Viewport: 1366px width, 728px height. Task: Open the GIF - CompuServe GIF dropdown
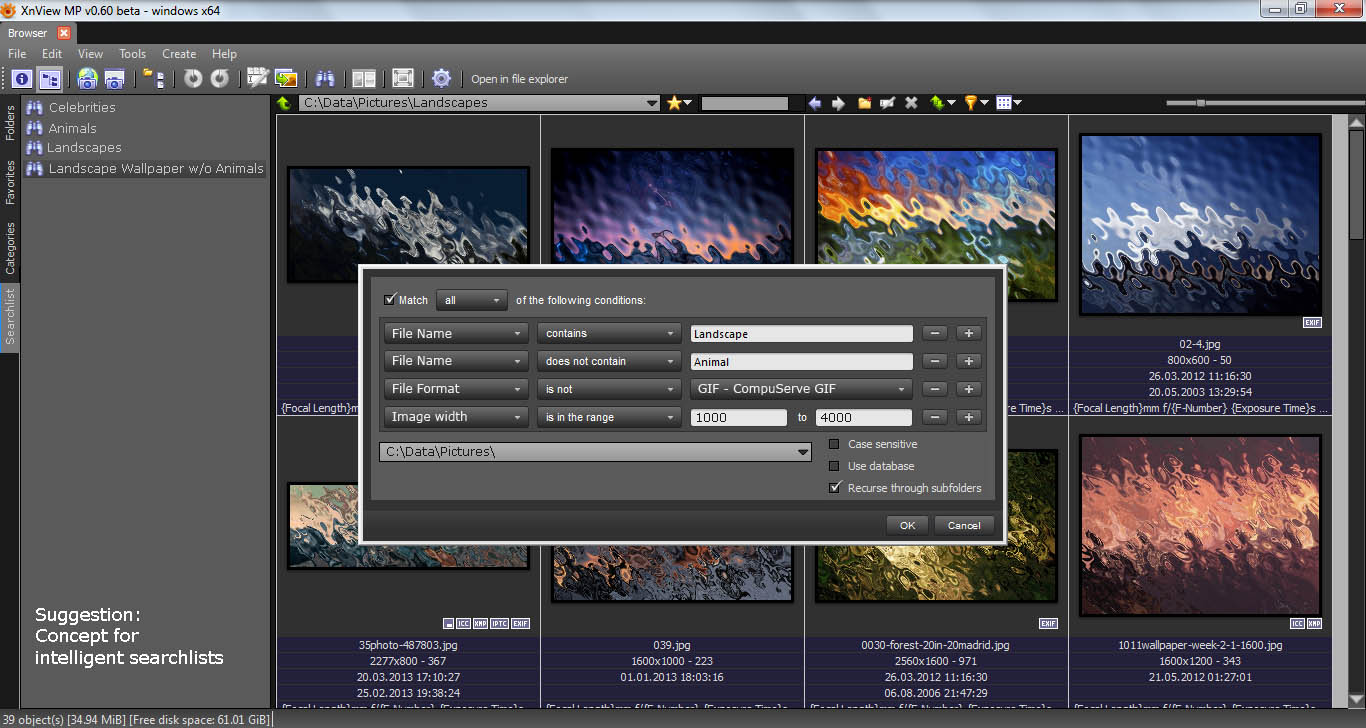[x=801, y=389]
